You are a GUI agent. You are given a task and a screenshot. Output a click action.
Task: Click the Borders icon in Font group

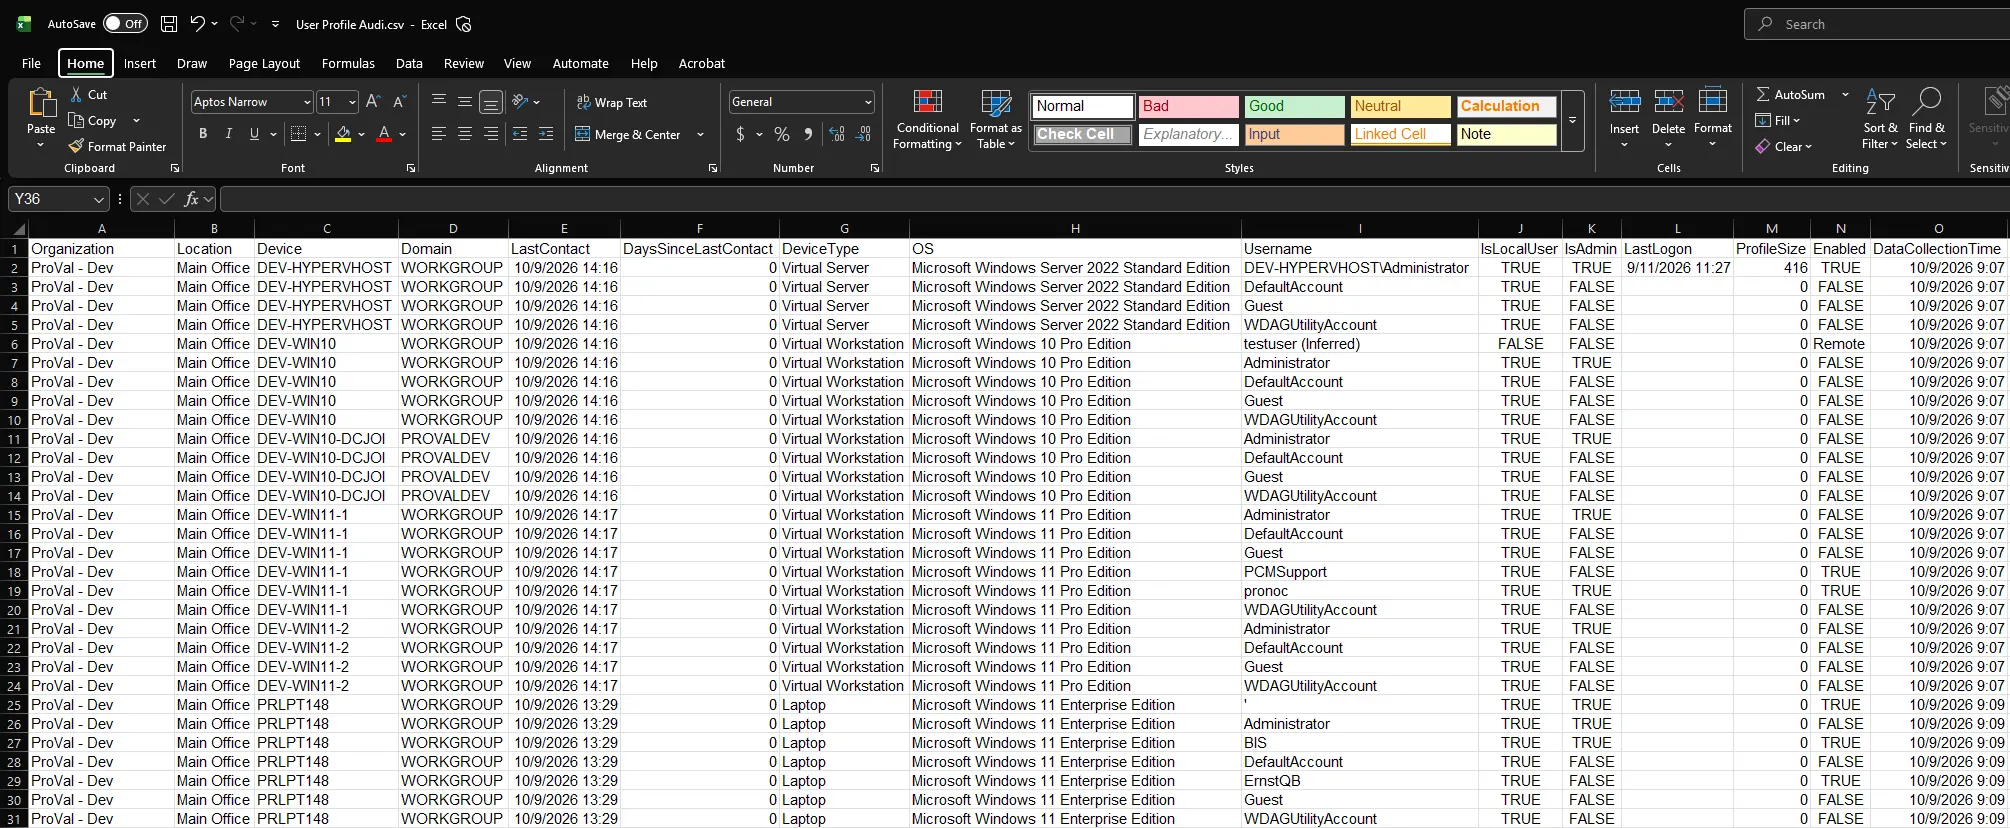point(298,134)
